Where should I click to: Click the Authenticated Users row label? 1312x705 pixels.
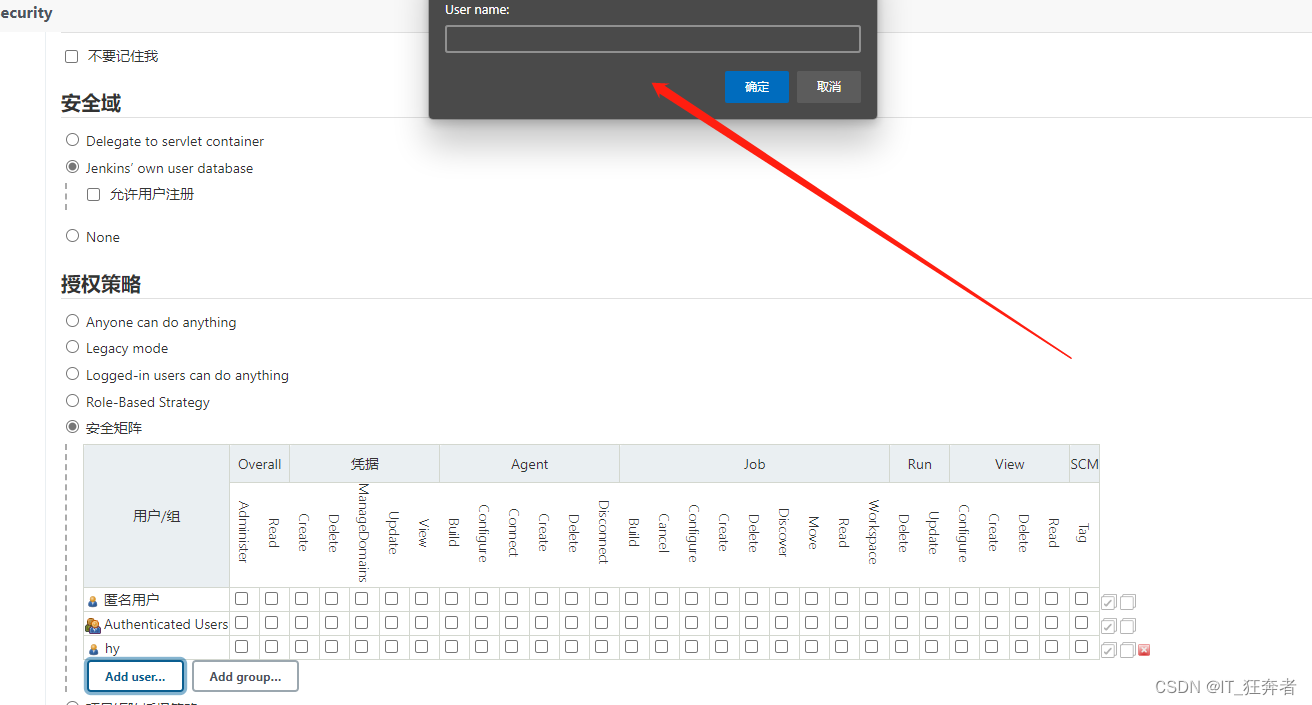pyautogui.click(x=166, y=624)
